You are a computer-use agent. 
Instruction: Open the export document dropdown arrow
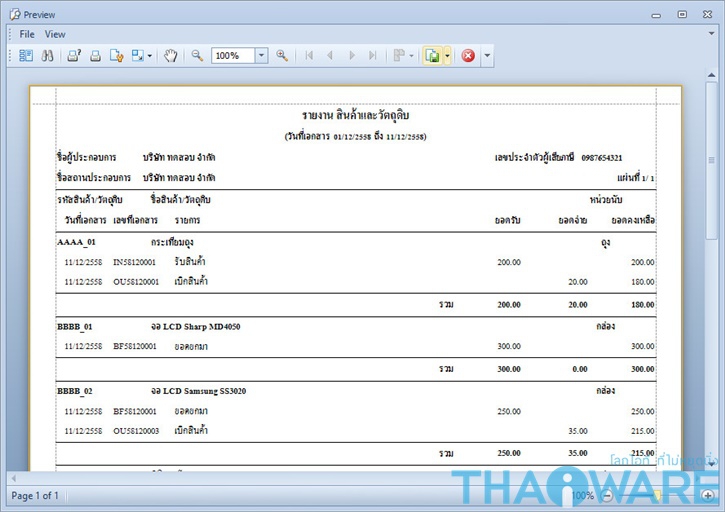pos(447,56)
